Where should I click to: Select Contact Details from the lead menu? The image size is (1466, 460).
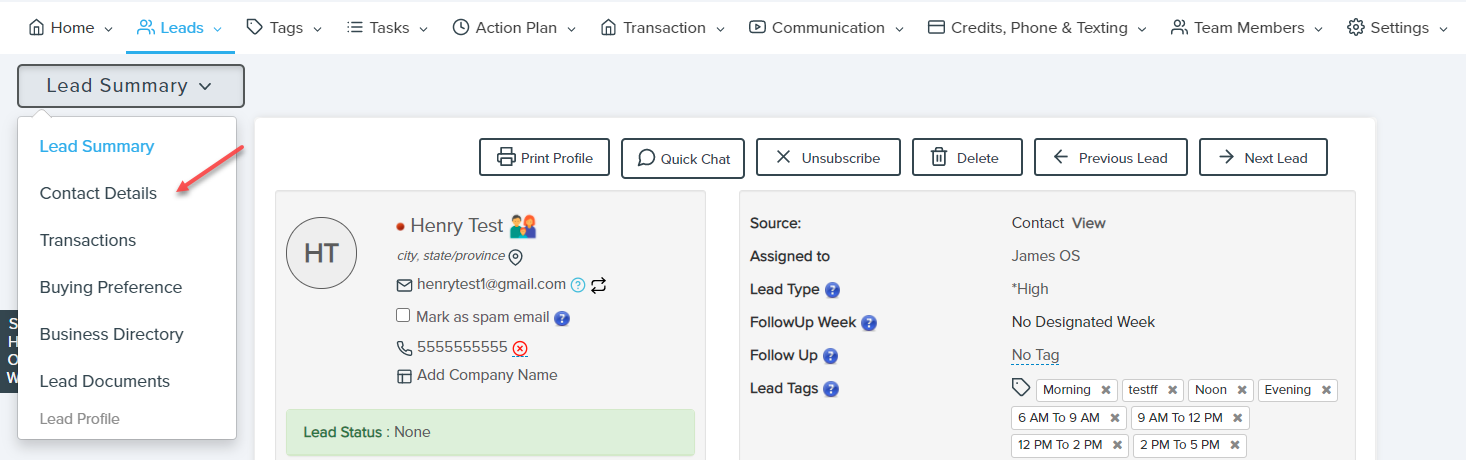click(98, 193)
